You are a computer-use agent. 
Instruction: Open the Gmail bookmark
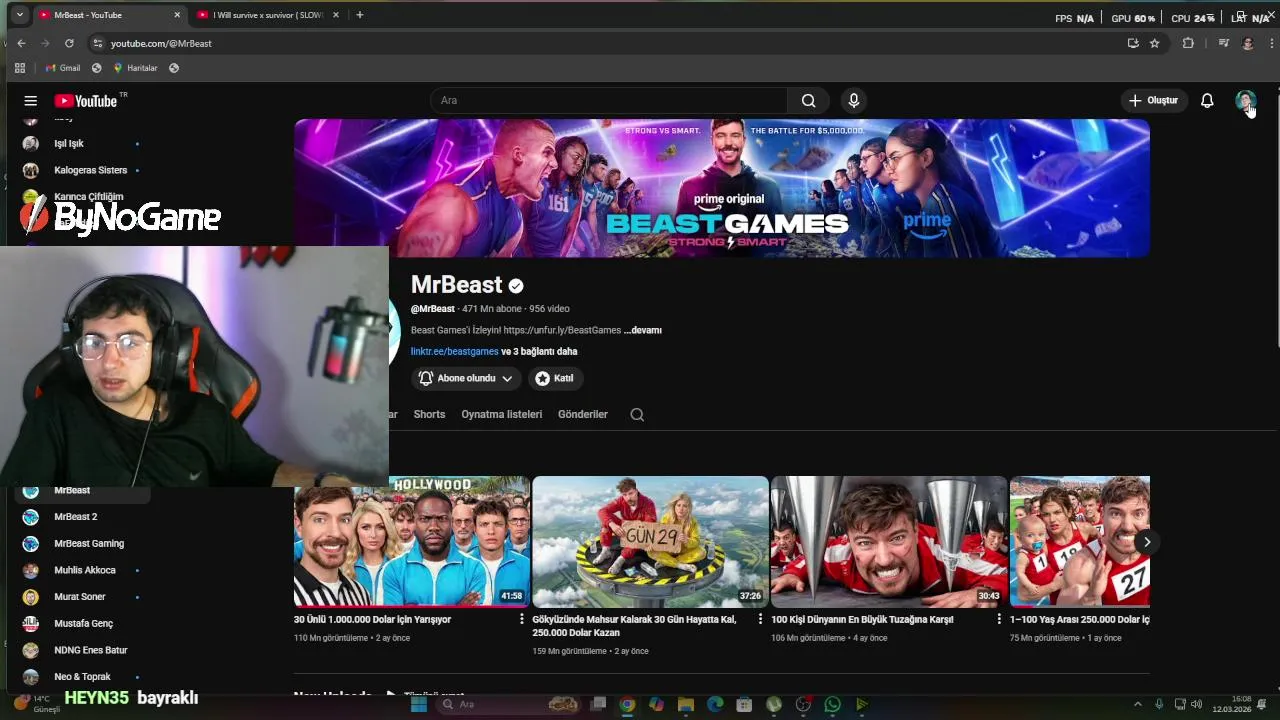62,68
